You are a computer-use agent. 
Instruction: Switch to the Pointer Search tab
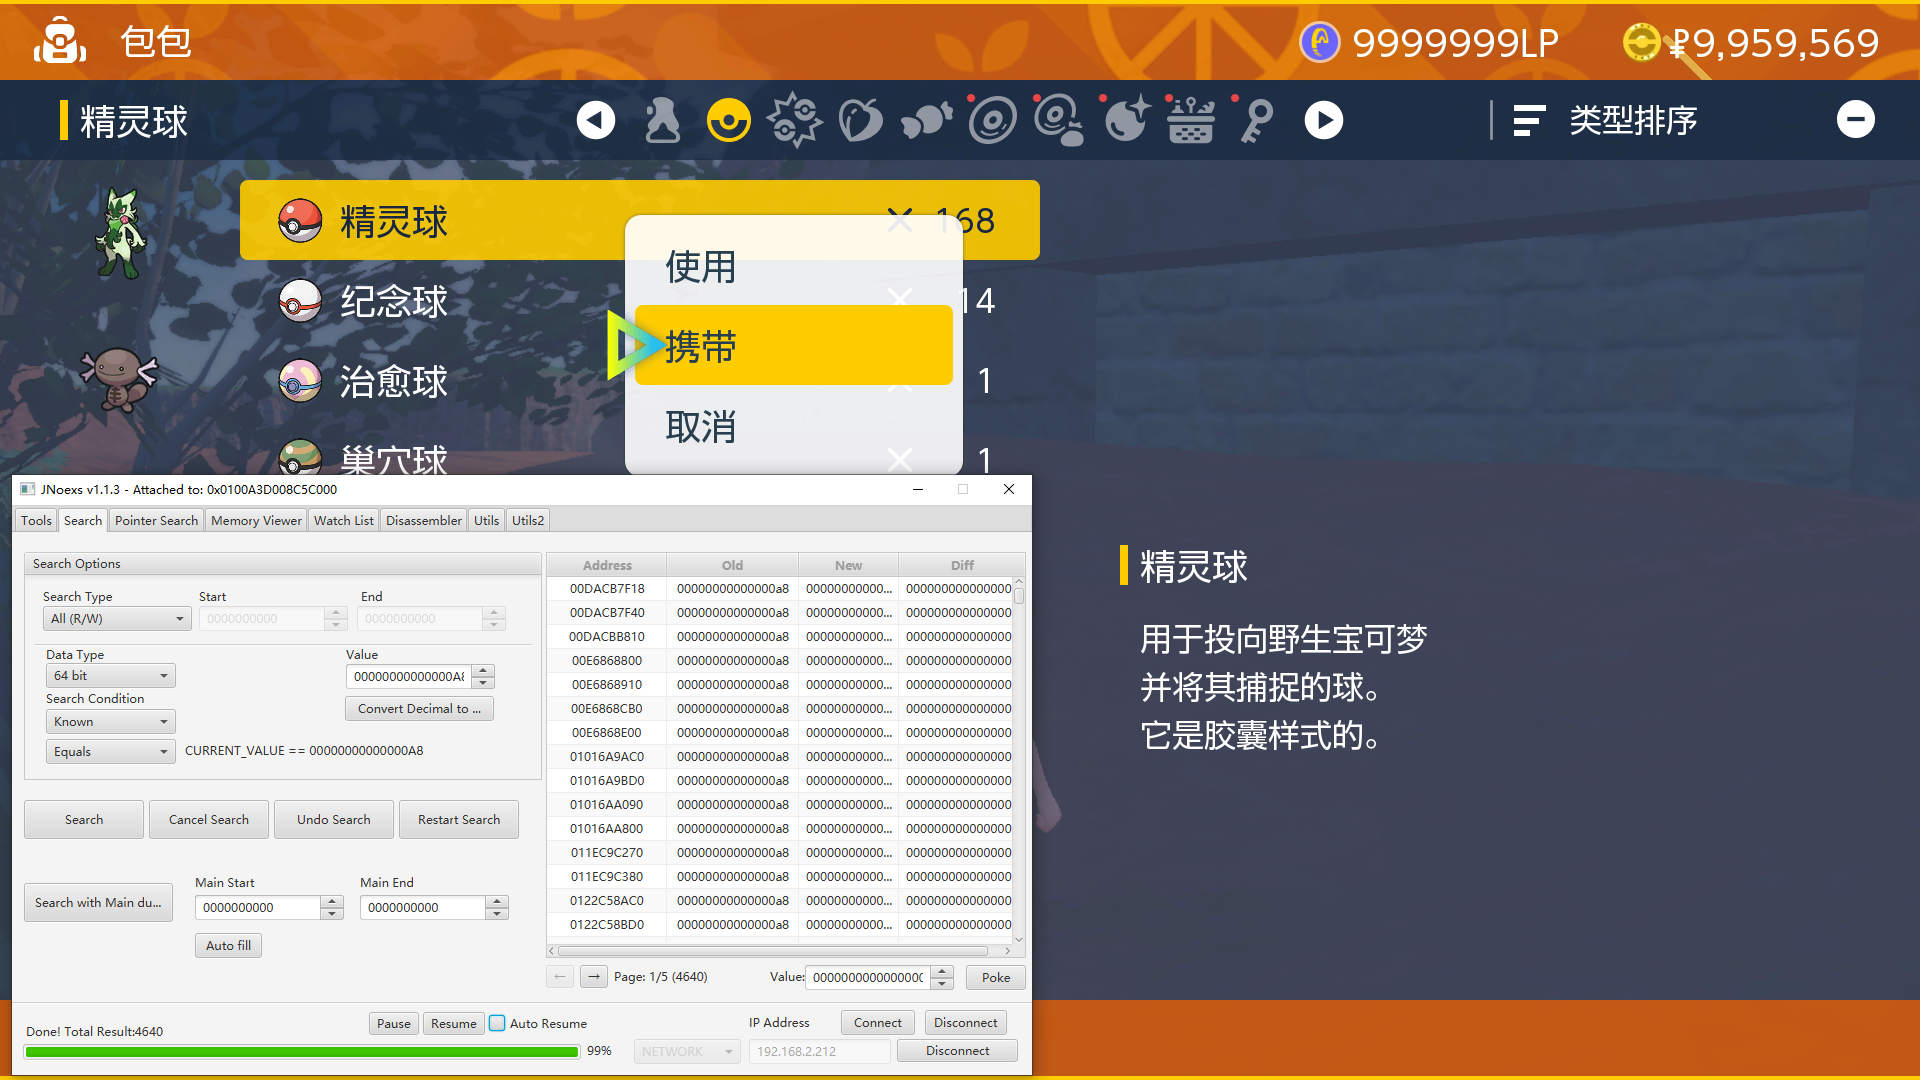point(156,520)
